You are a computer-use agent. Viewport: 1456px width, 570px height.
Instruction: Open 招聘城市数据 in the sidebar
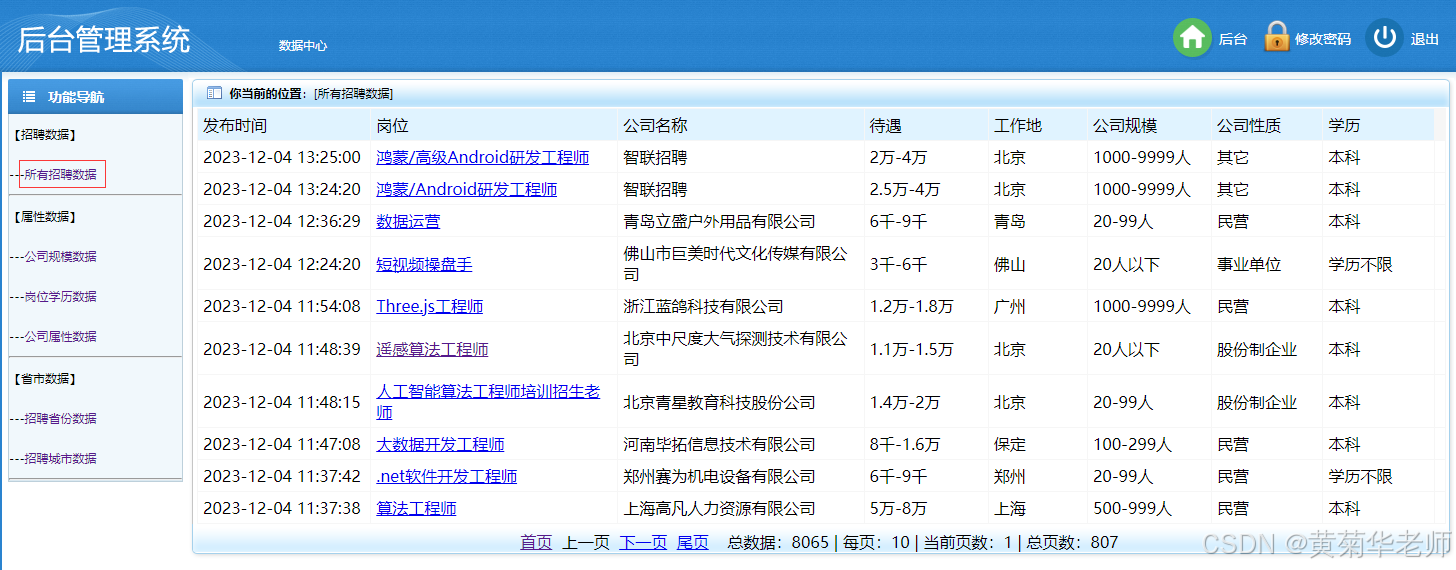61,458
